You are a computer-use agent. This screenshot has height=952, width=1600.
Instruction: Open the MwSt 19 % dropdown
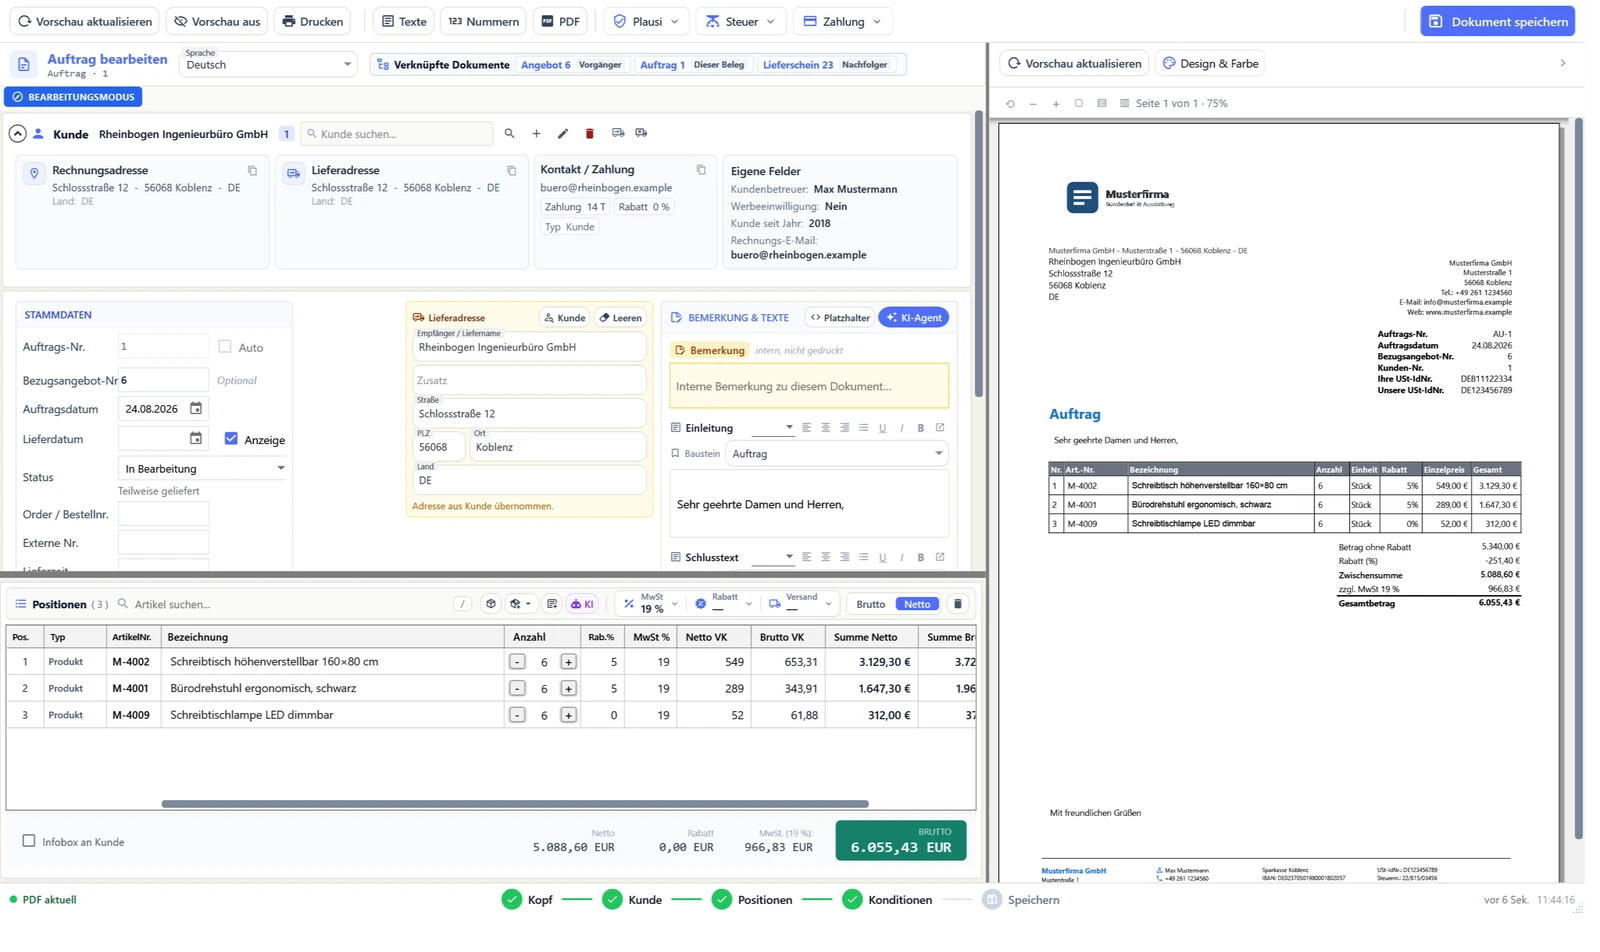coord(651,604)
